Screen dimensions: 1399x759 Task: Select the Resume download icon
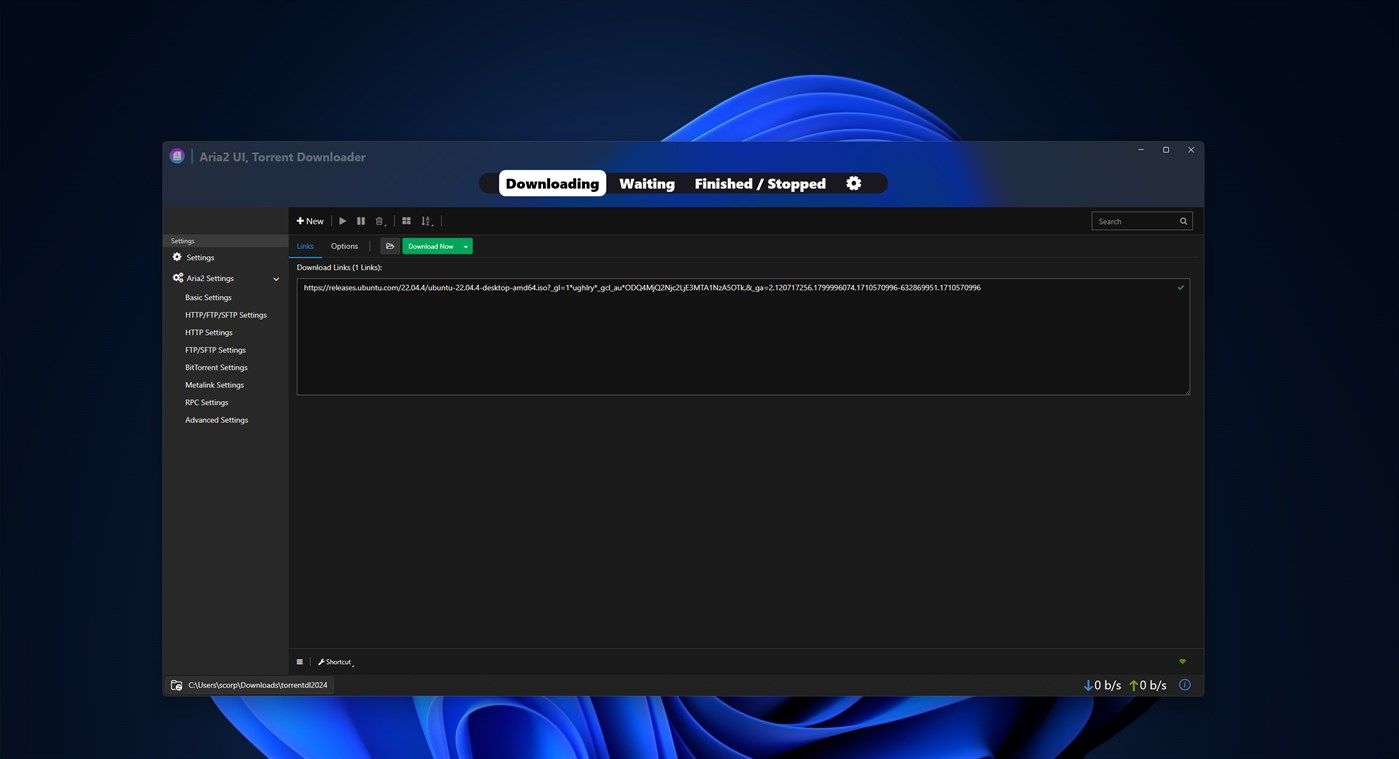(x=342, y=220)
